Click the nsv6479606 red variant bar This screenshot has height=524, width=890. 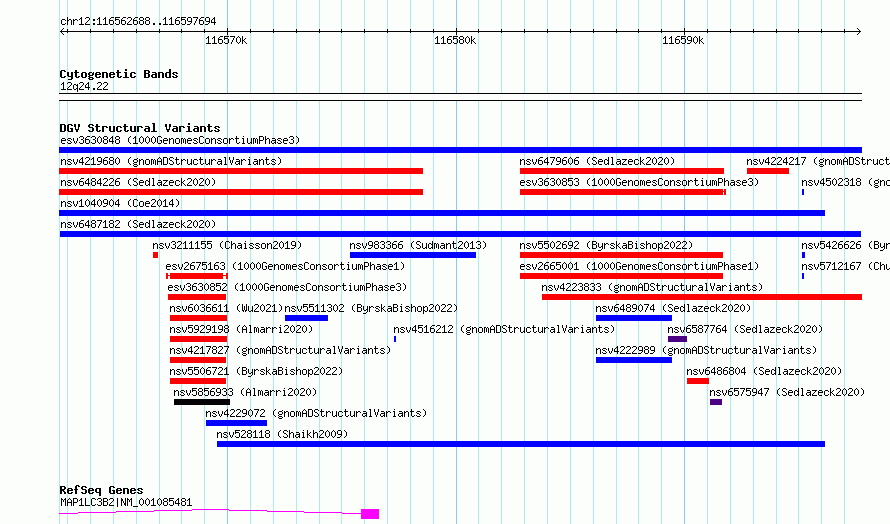(622, 171)
